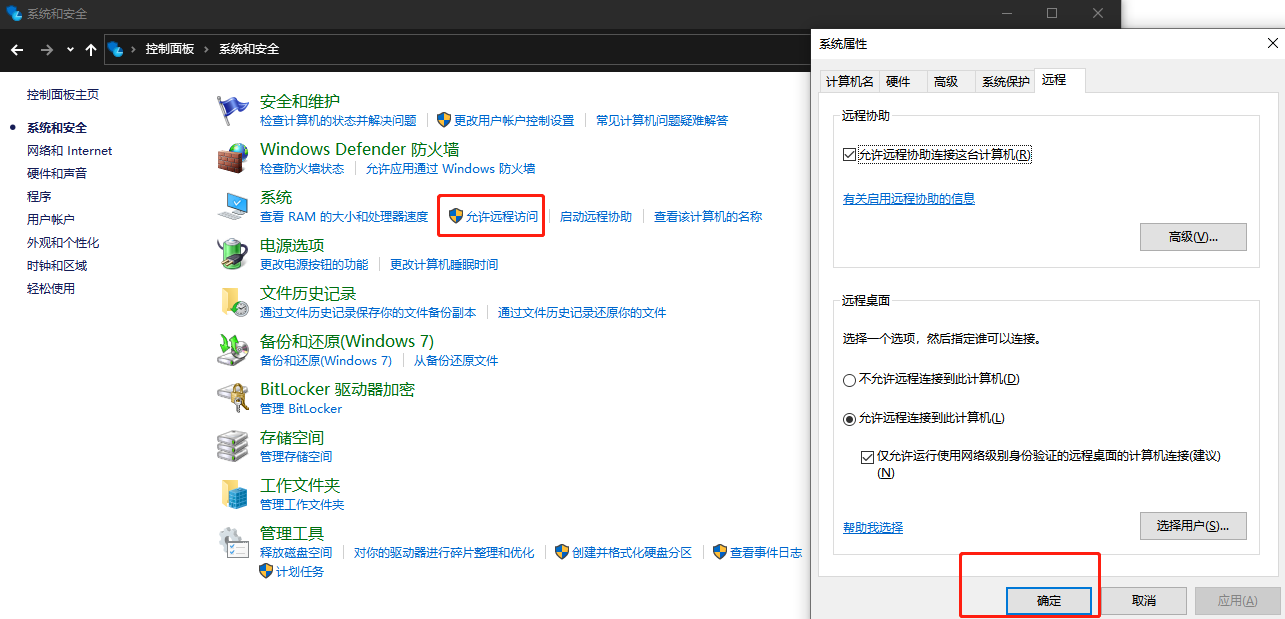Click the 工作文件夹 icon

233,493
